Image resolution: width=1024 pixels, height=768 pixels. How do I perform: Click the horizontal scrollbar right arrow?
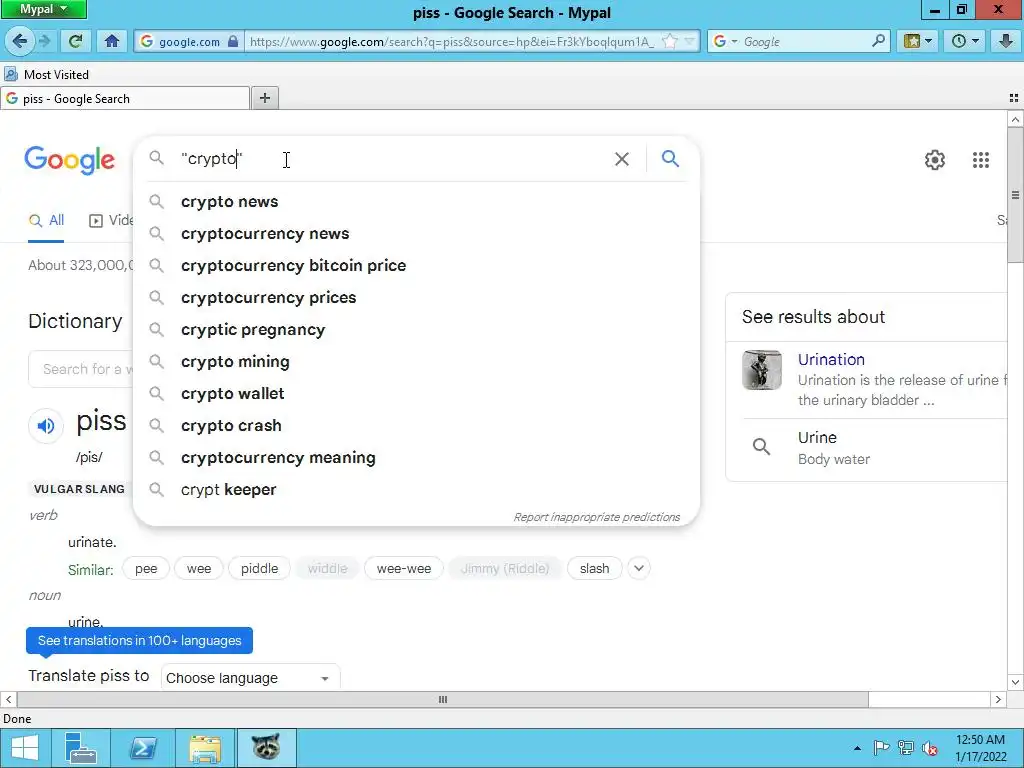[x=998, y=699]
